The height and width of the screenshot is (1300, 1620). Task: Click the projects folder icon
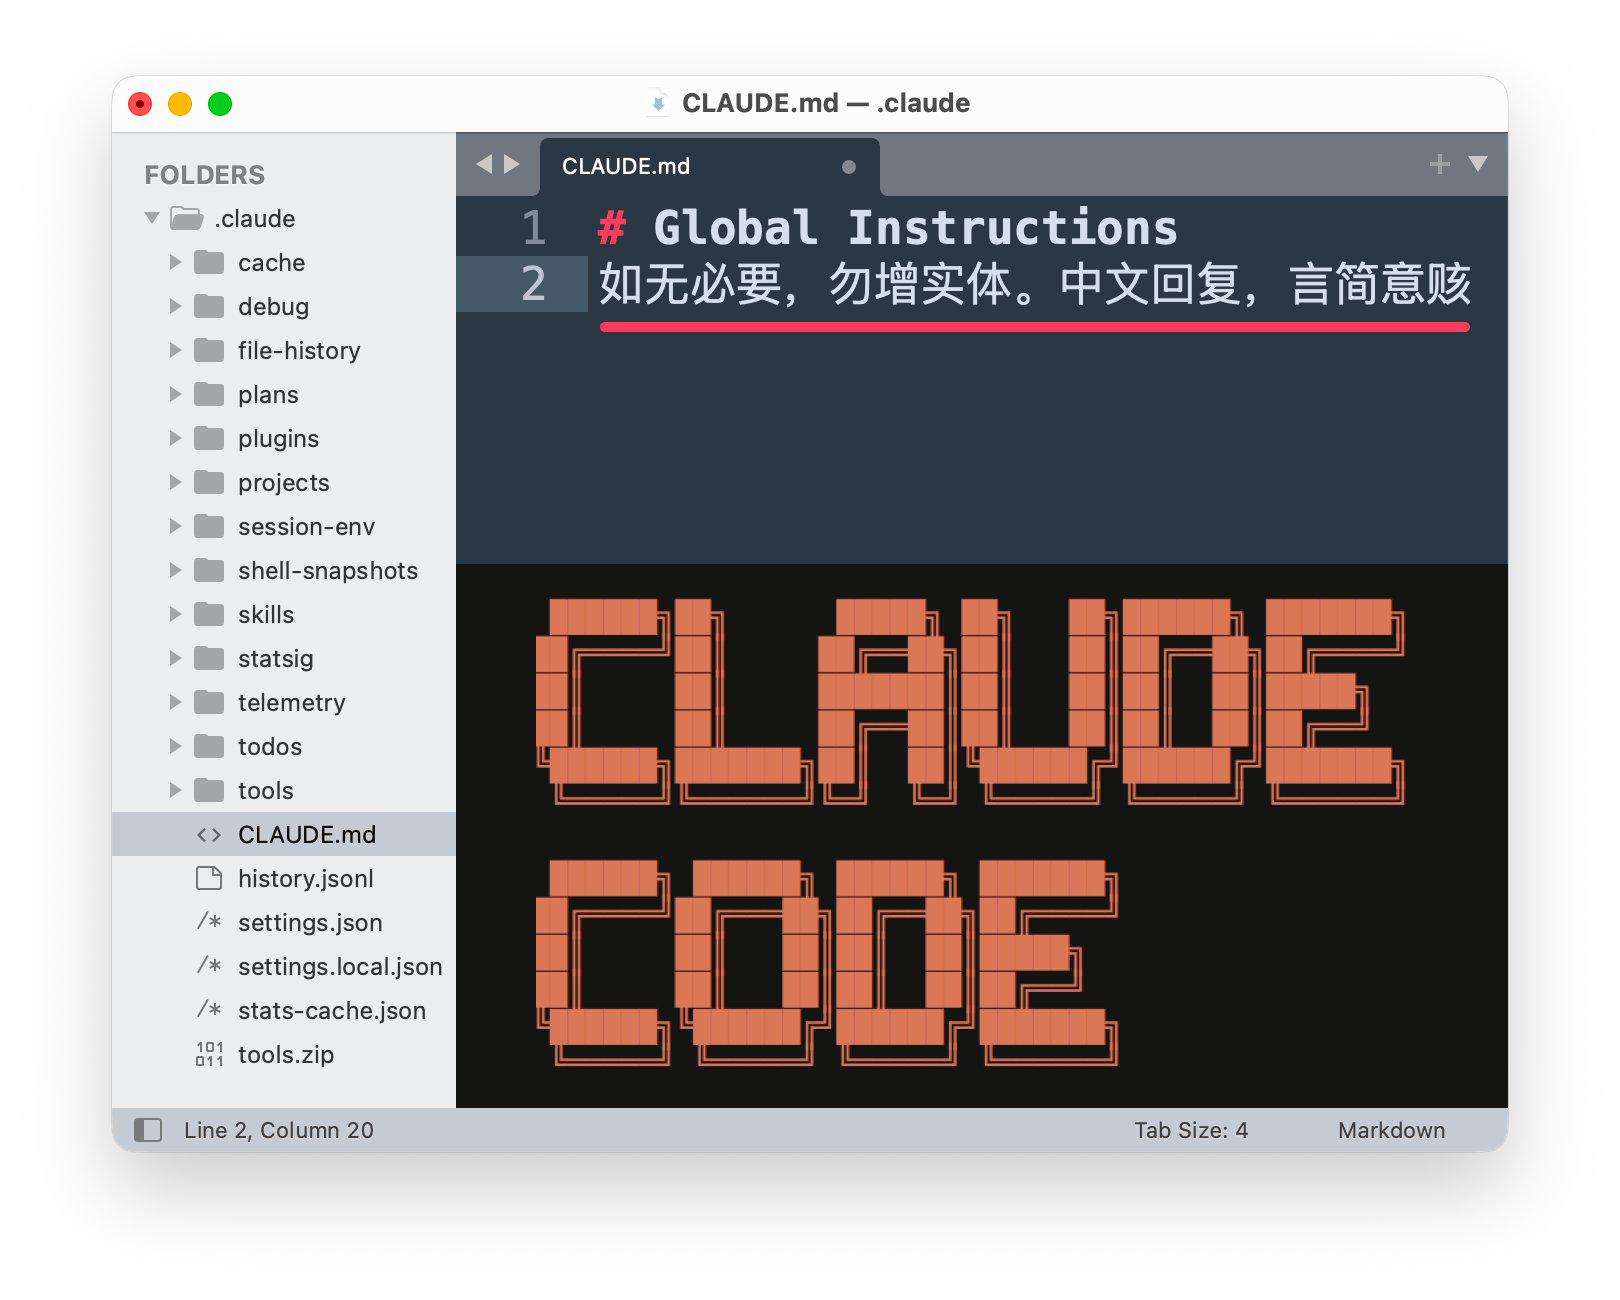pos(209,482)
